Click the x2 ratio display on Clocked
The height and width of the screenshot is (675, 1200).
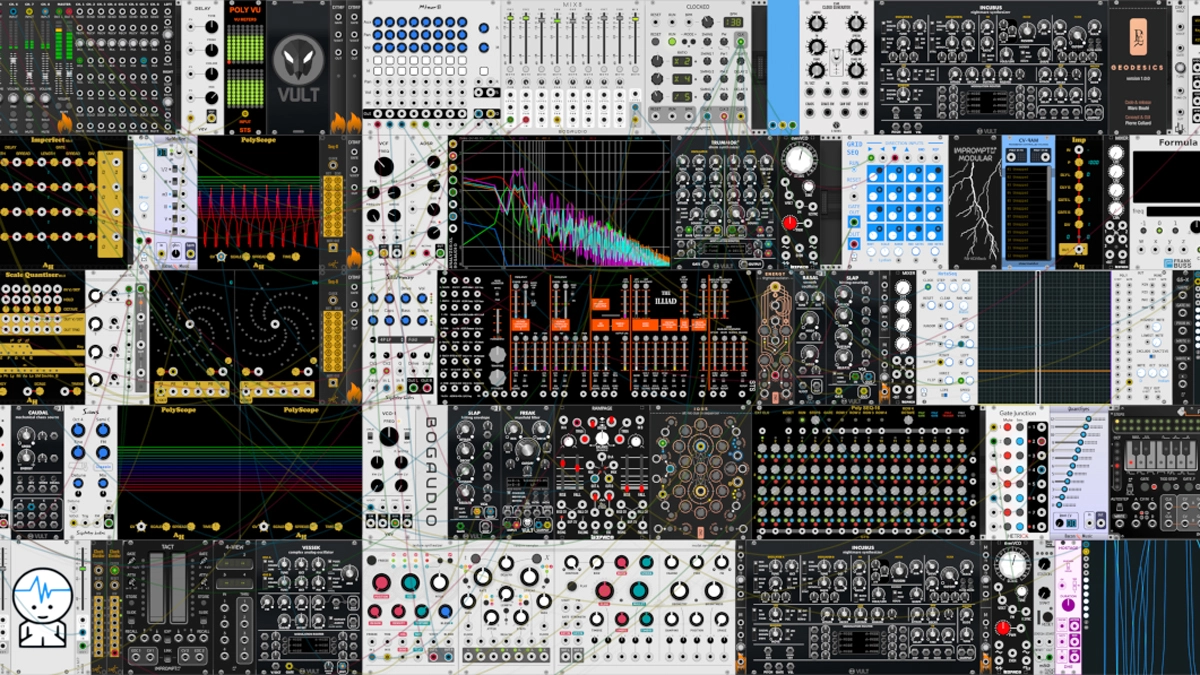[x=683, y=60]
